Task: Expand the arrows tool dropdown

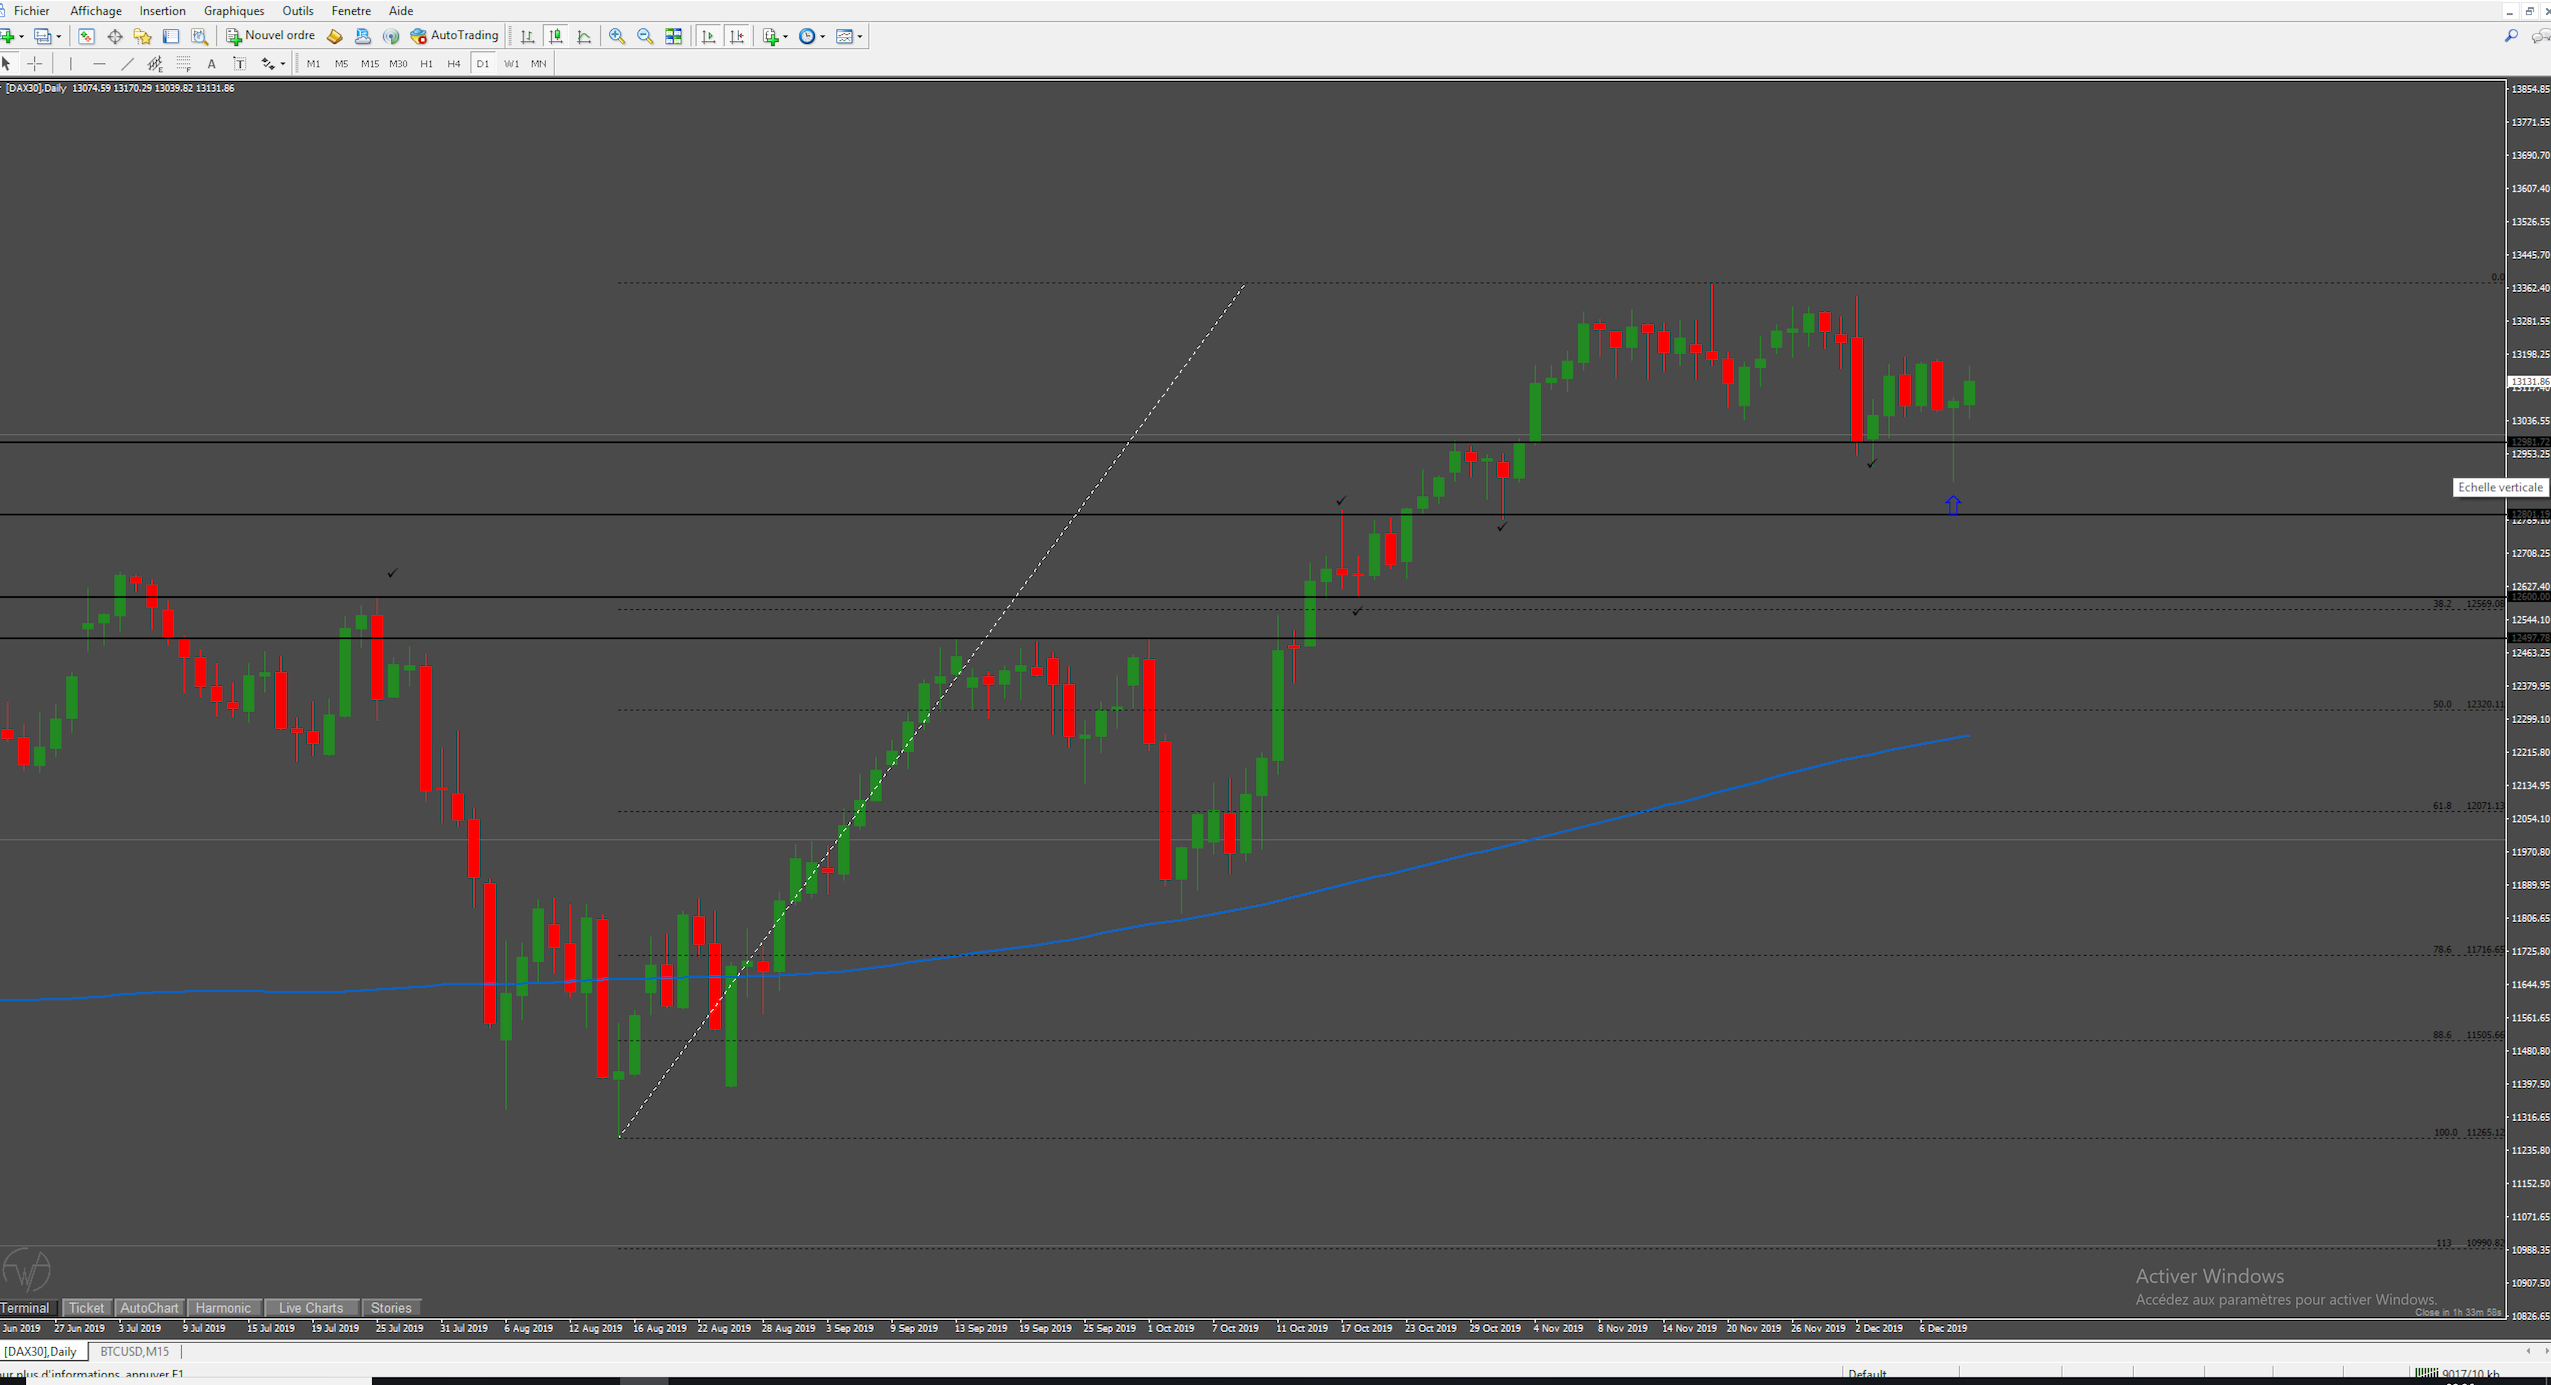Action: click(283, 65)
